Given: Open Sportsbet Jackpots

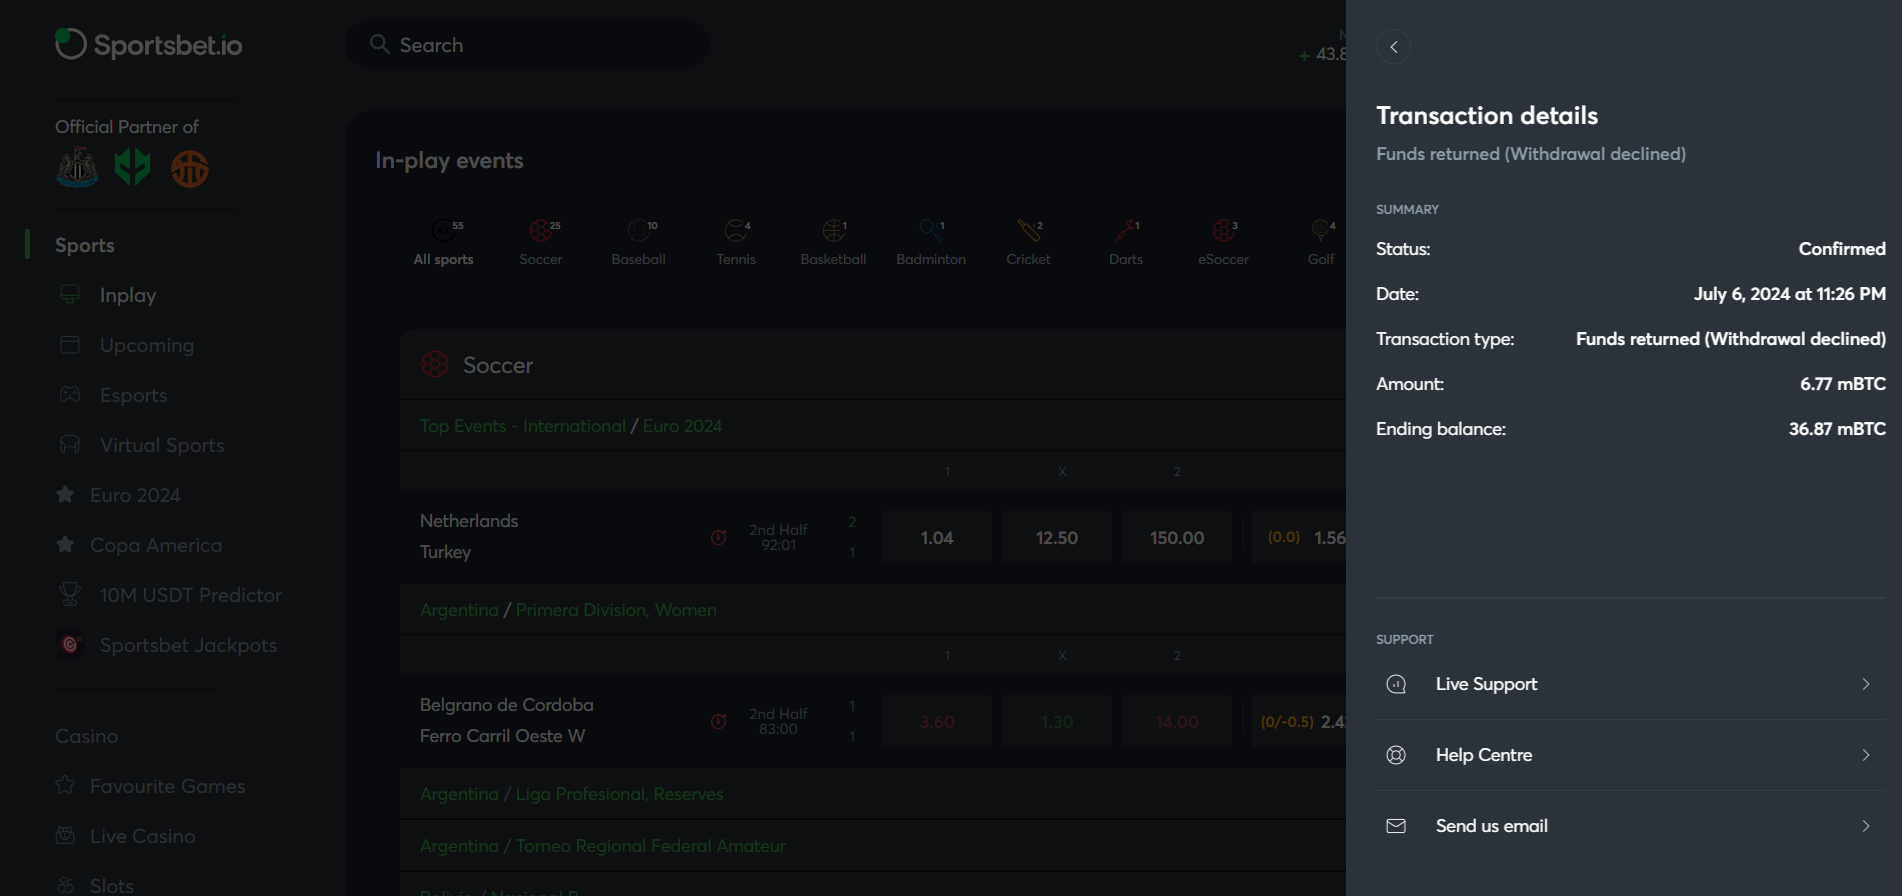Looking at the screenshot, I should point(188,645).
